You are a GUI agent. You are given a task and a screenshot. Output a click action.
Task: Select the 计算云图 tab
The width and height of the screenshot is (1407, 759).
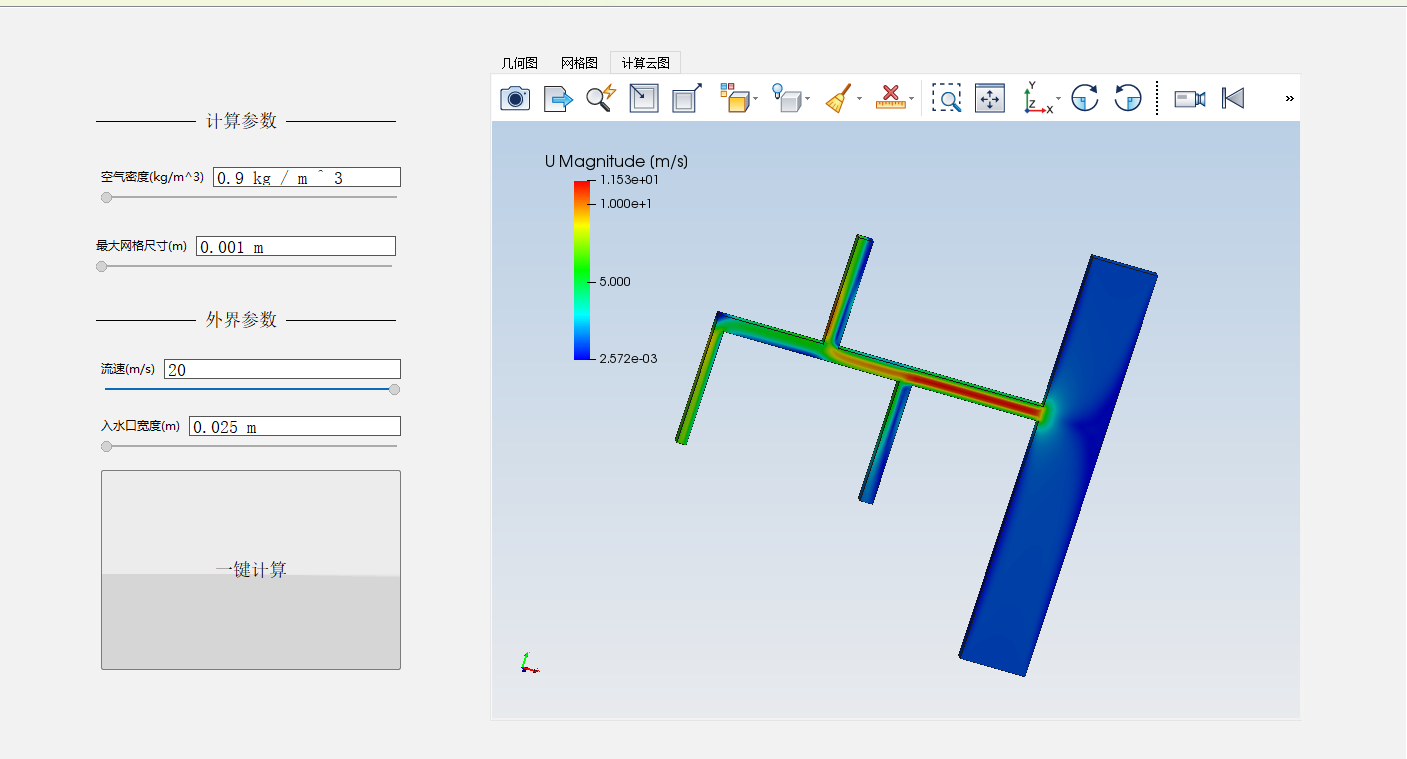(x=645, y=63)
